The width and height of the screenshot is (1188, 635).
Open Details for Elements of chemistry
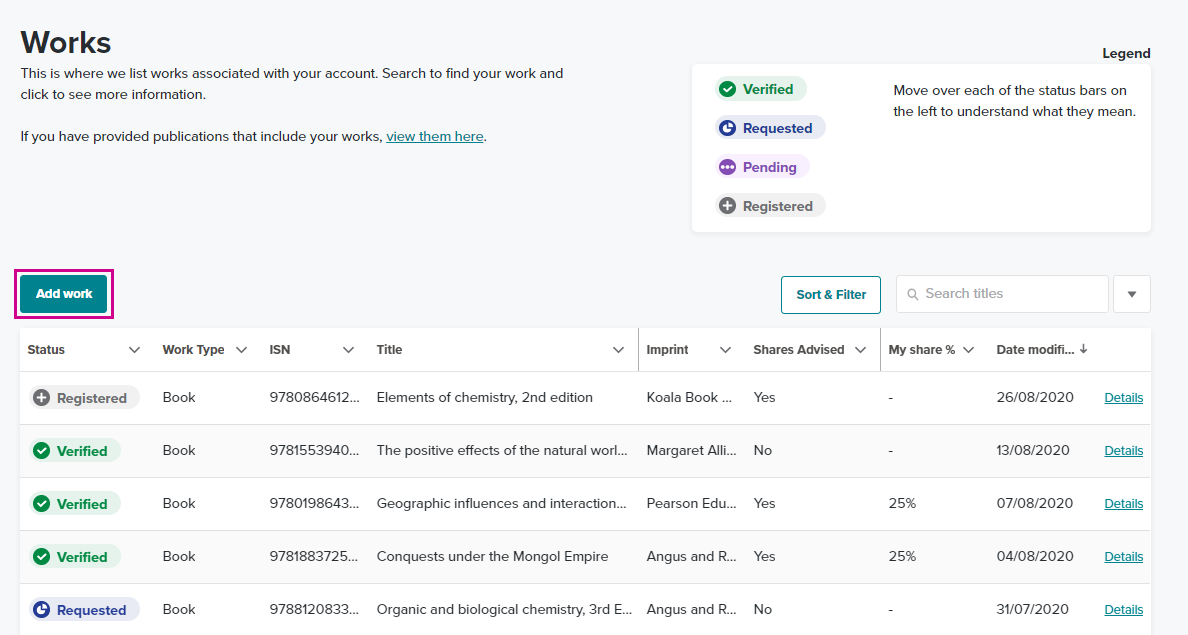(1124, 398)
